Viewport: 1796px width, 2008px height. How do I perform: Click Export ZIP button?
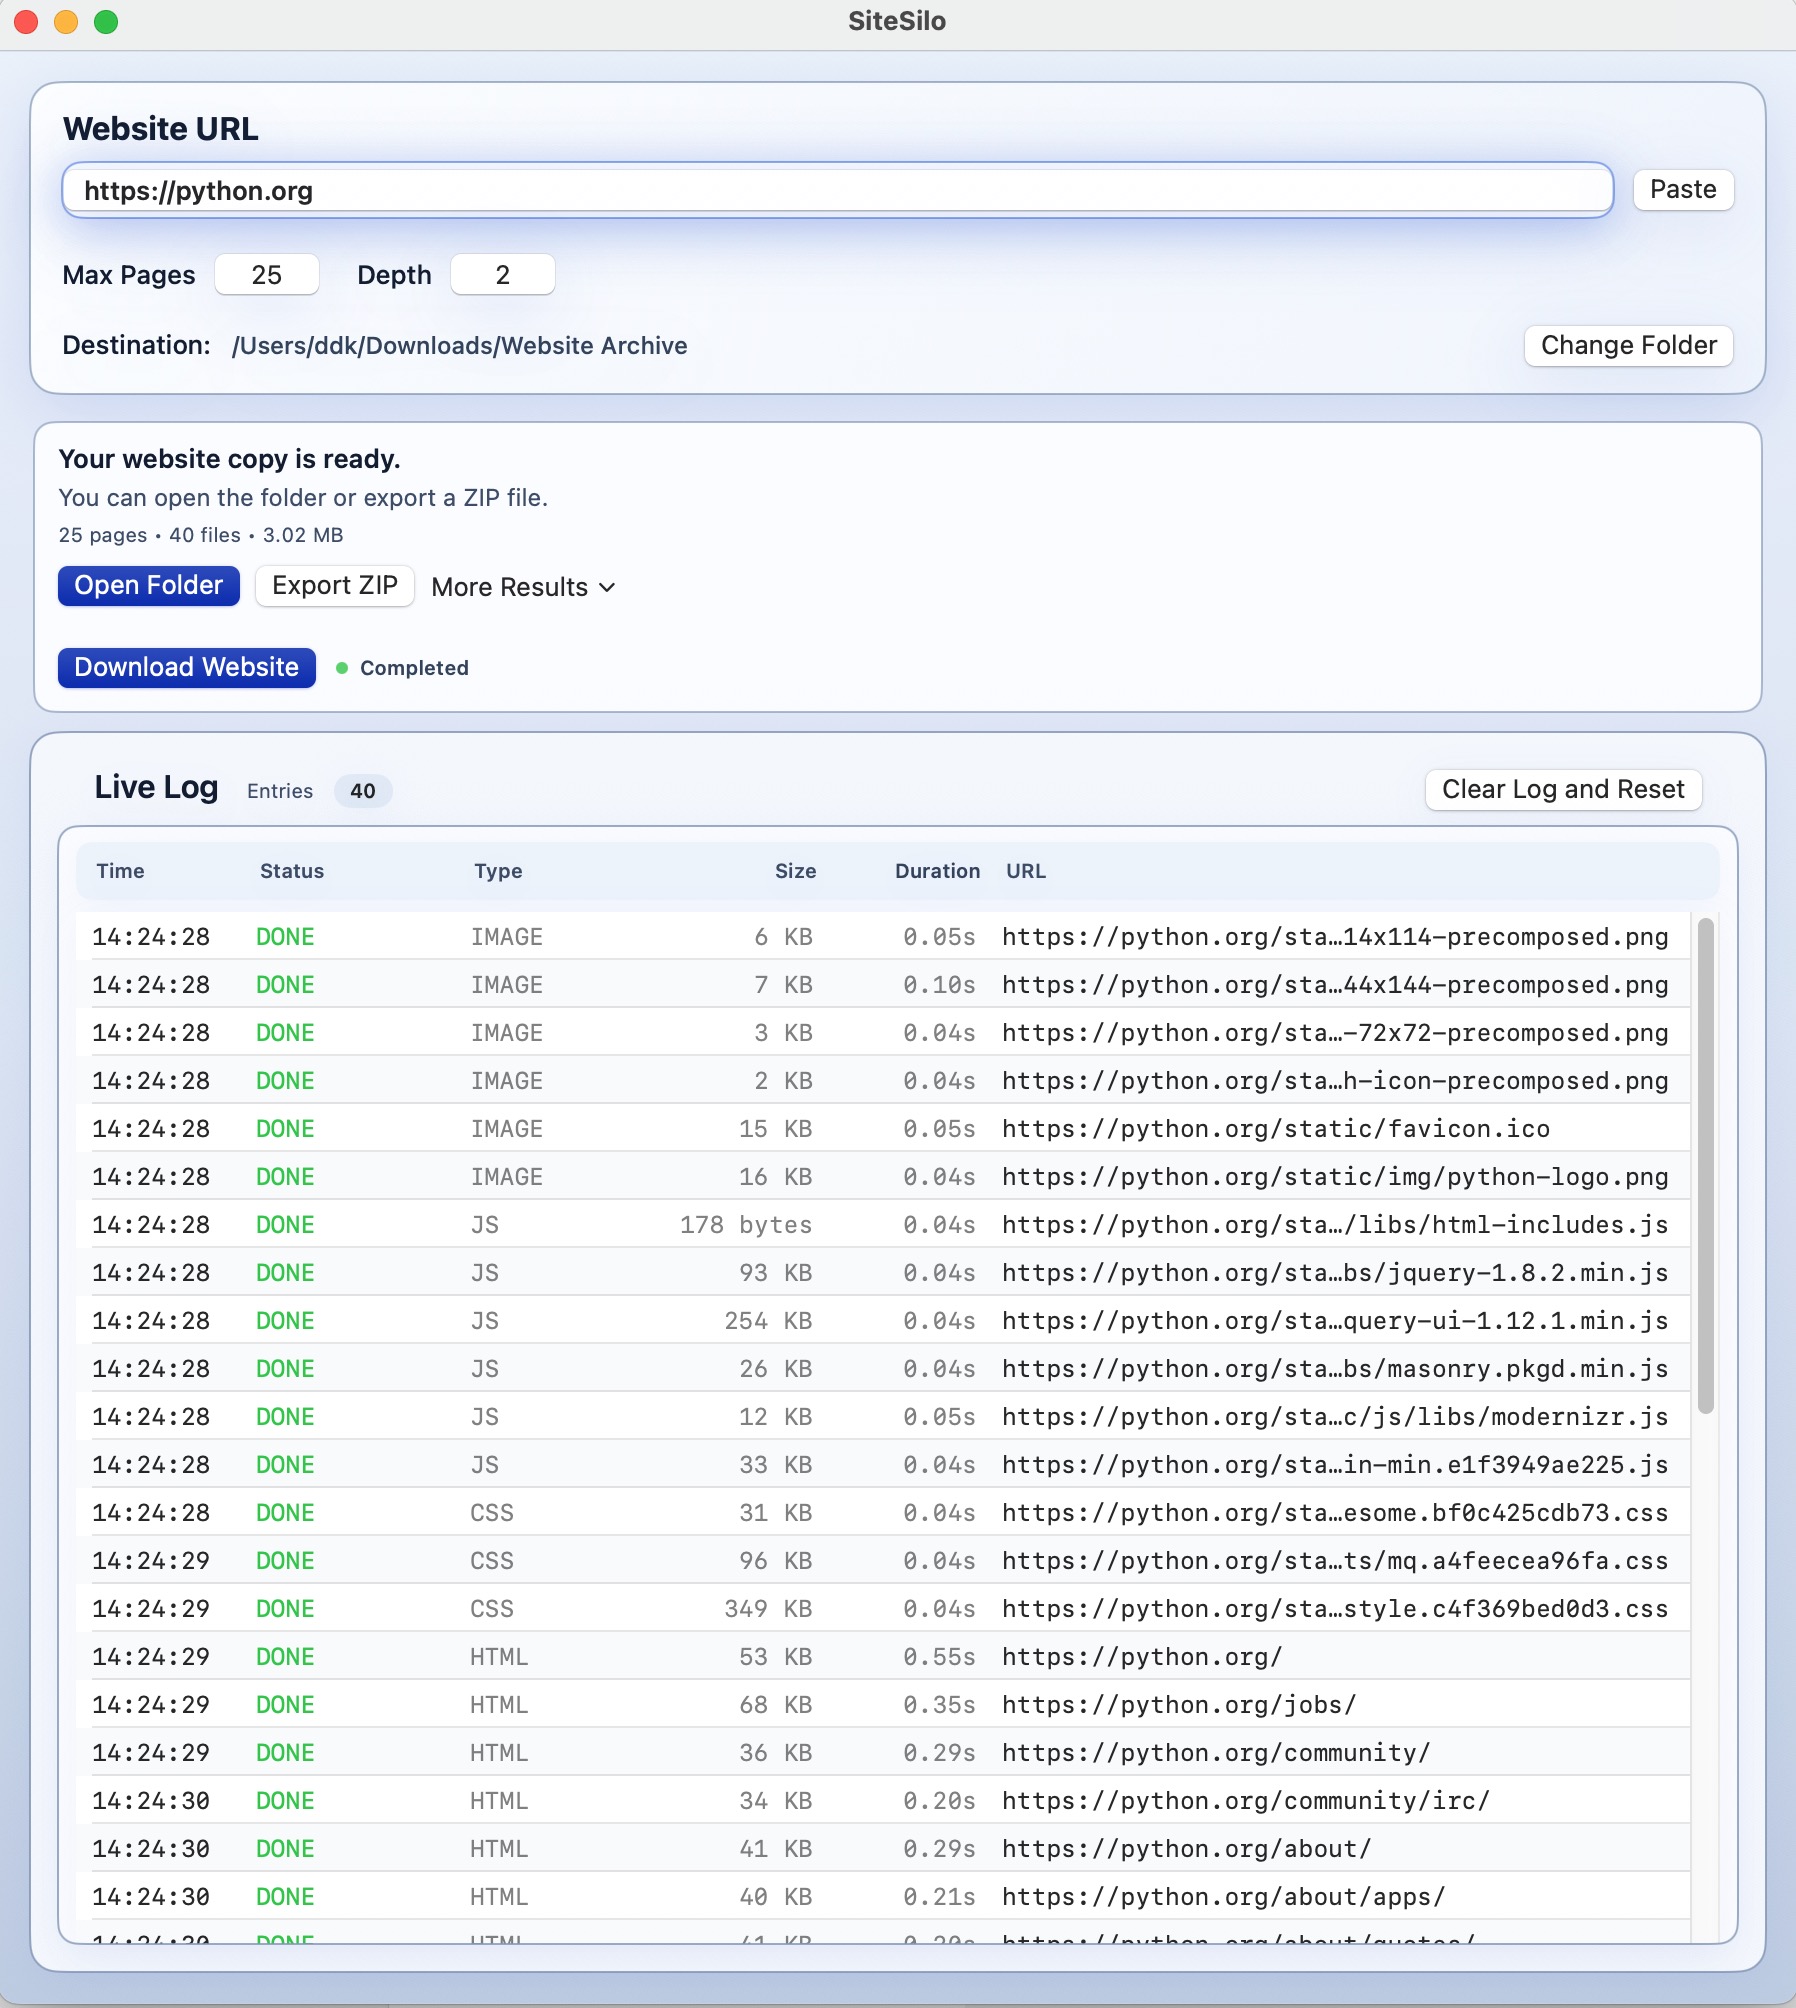pyautogui.click(x=335, y=586)
